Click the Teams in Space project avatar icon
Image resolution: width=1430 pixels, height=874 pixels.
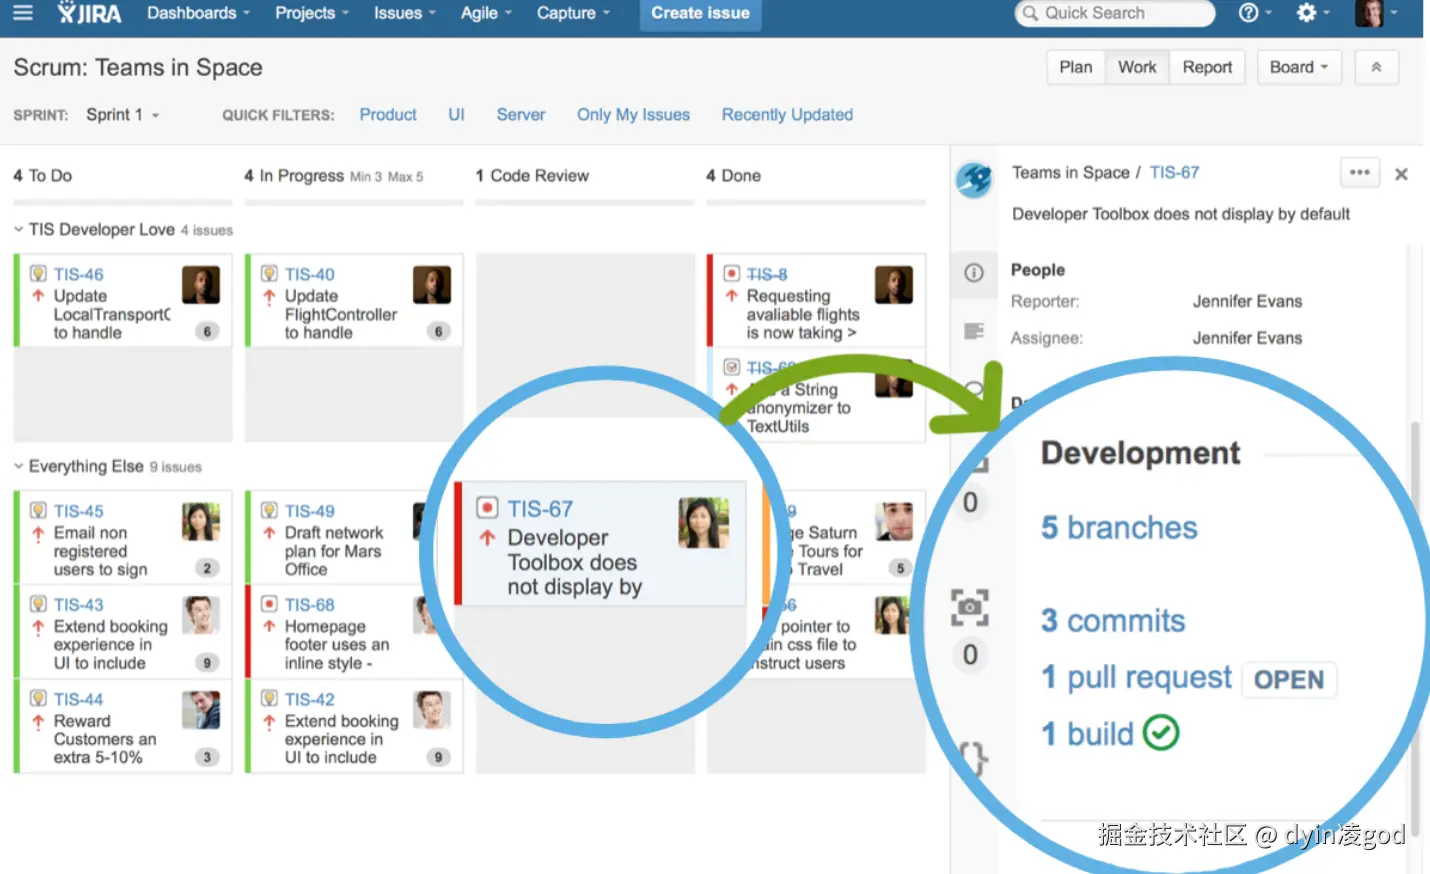click(x=974, y=180)
